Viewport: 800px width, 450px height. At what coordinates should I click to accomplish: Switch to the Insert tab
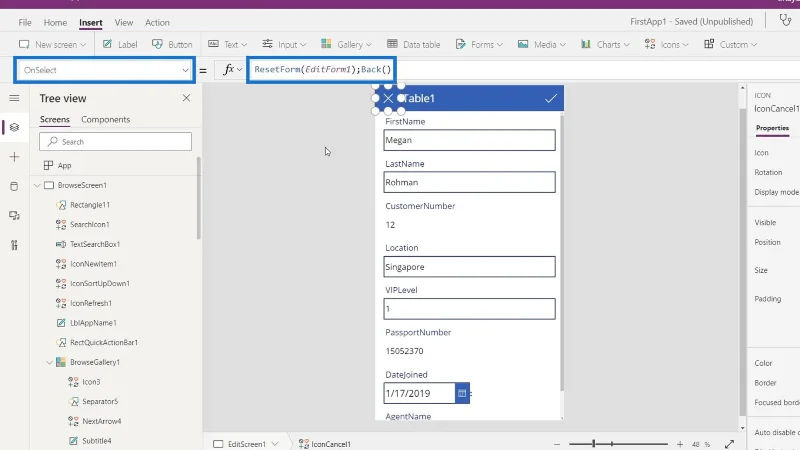tap(91, 22)
